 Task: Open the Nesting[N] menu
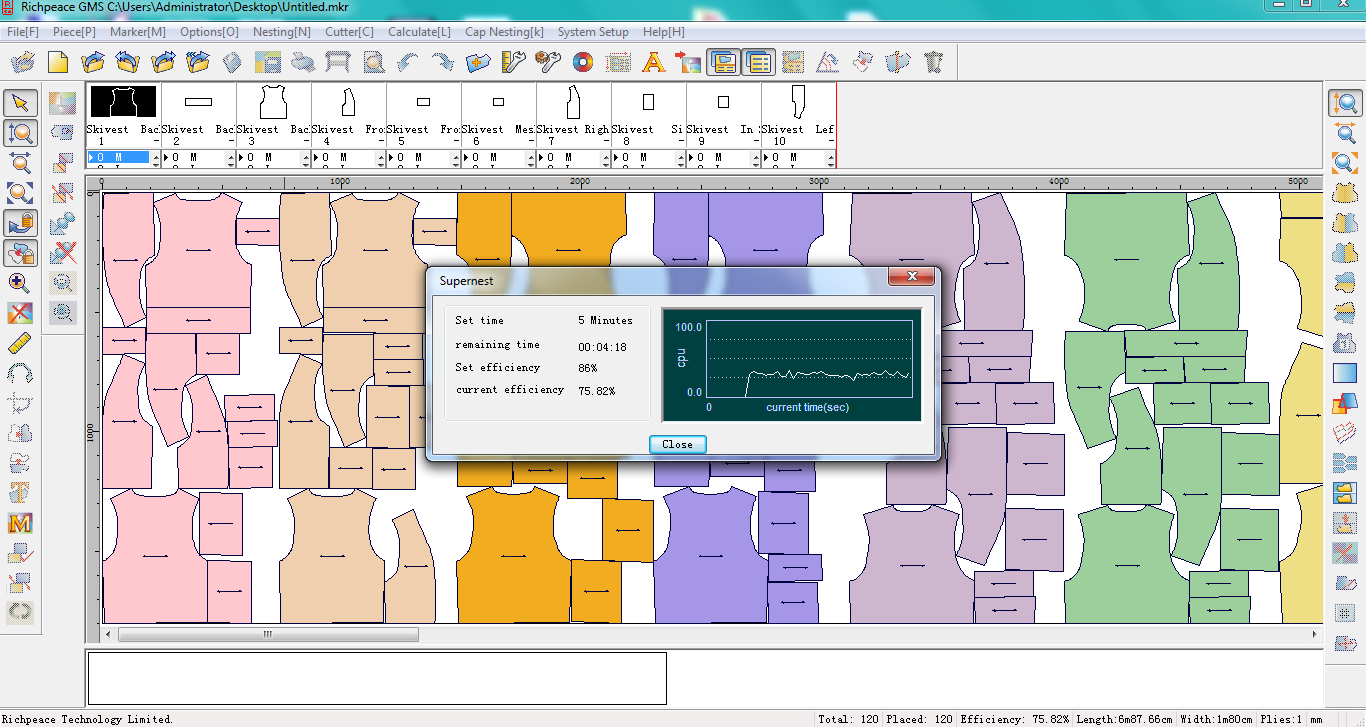coord(281,32)
